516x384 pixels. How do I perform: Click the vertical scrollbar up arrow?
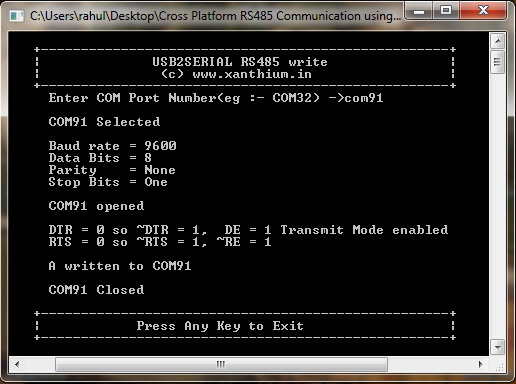click(x=498, y=41)
